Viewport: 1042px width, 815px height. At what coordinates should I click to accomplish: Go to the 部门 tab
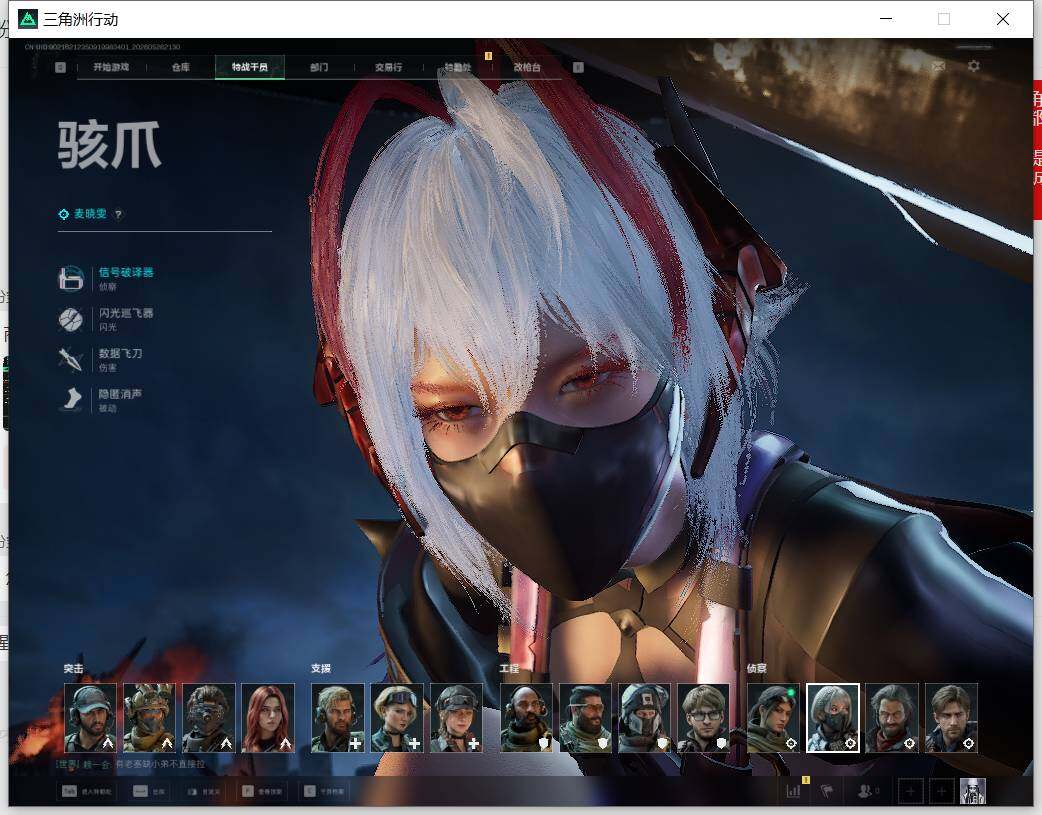(x=319, y=67)
